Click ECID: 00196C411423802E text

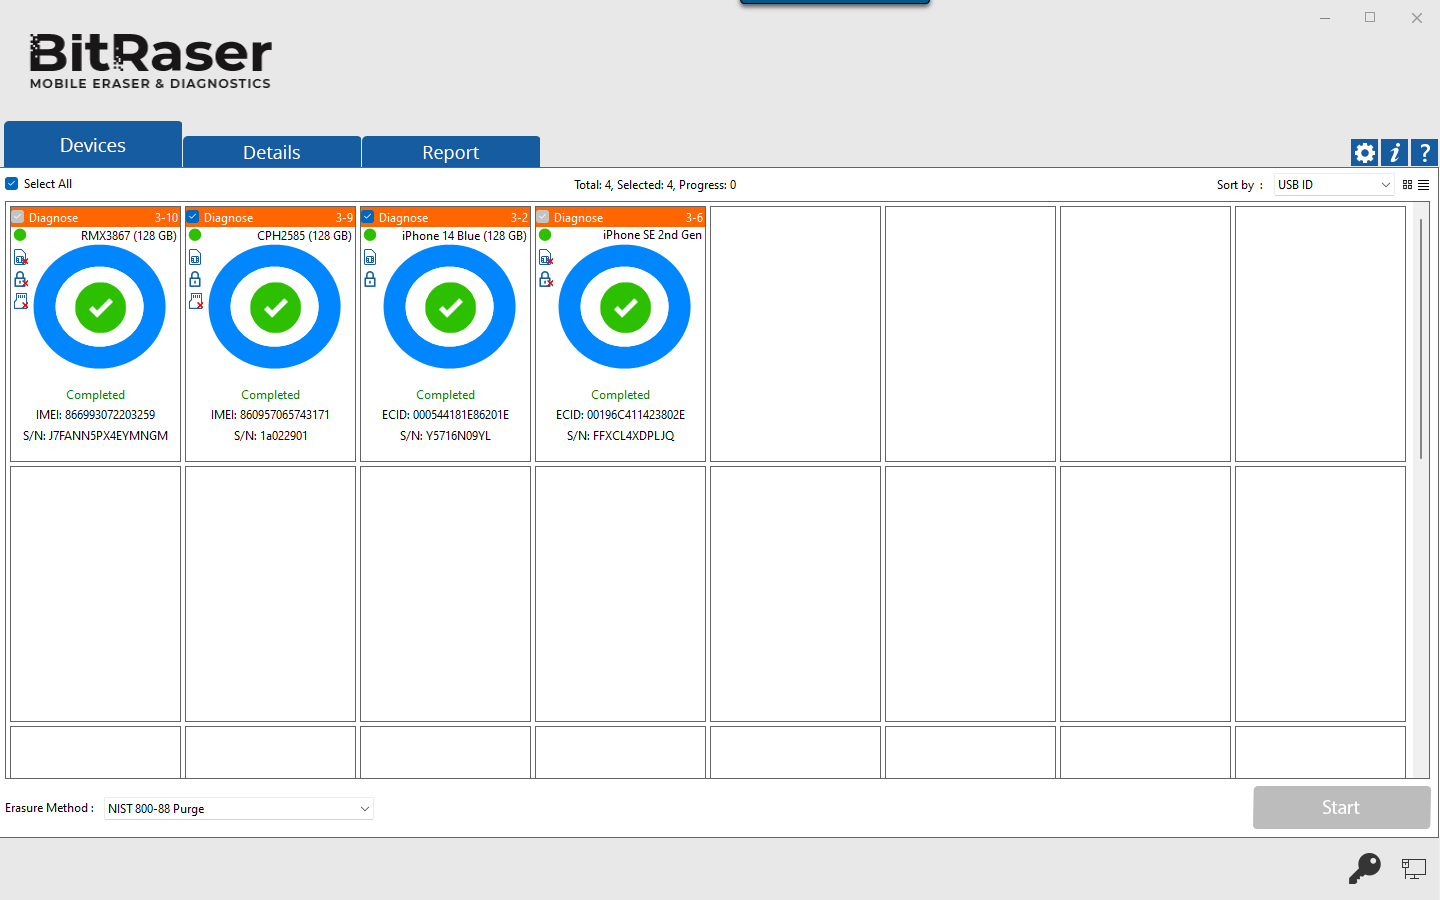pos(620,415)
